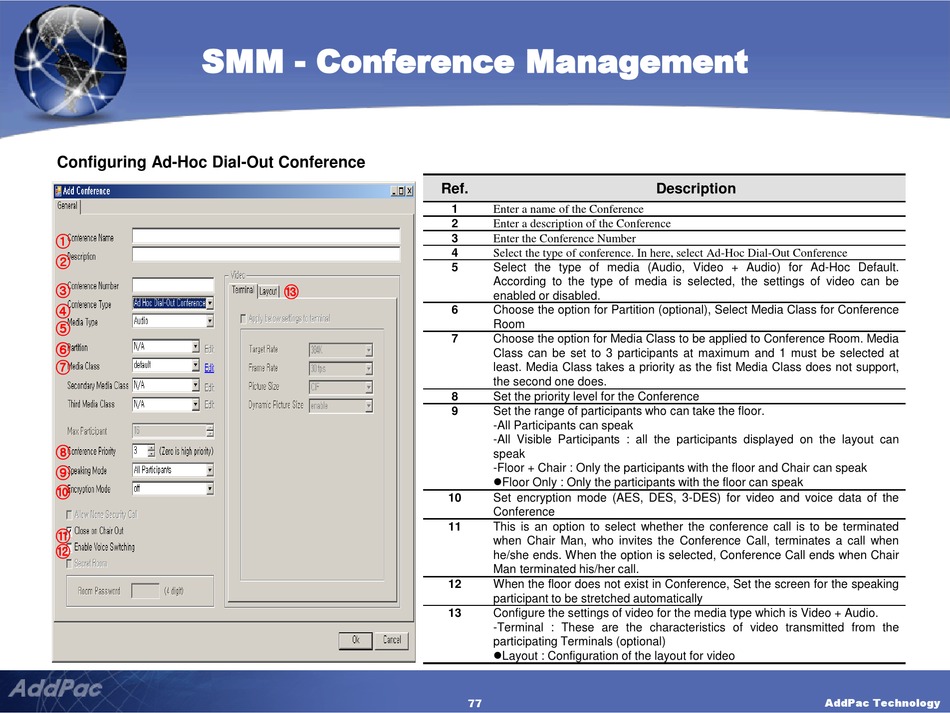
Task: Click the Add Conference window title icon
Action: (x=59, y=191)
